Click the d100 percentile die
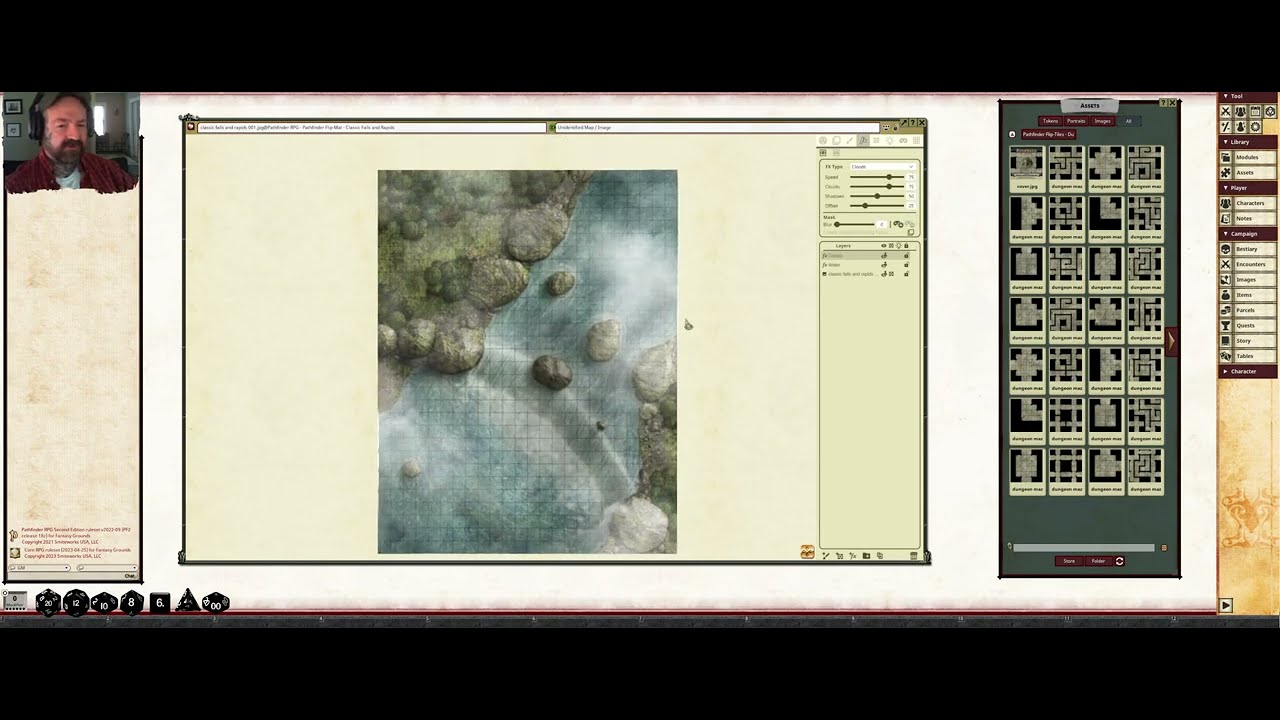 coord(215,602)
